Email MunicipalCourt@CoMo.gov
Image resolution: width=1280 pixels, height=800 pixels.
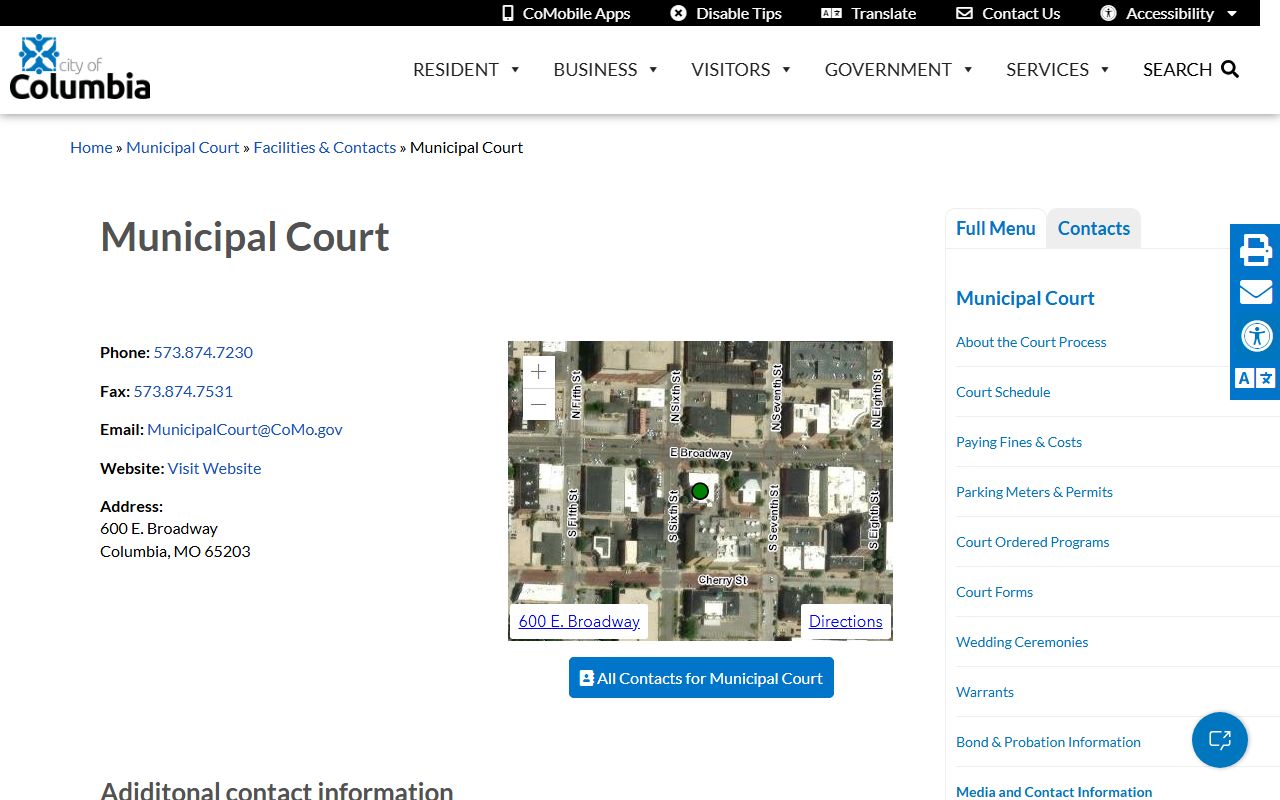(x=245, y=429)
